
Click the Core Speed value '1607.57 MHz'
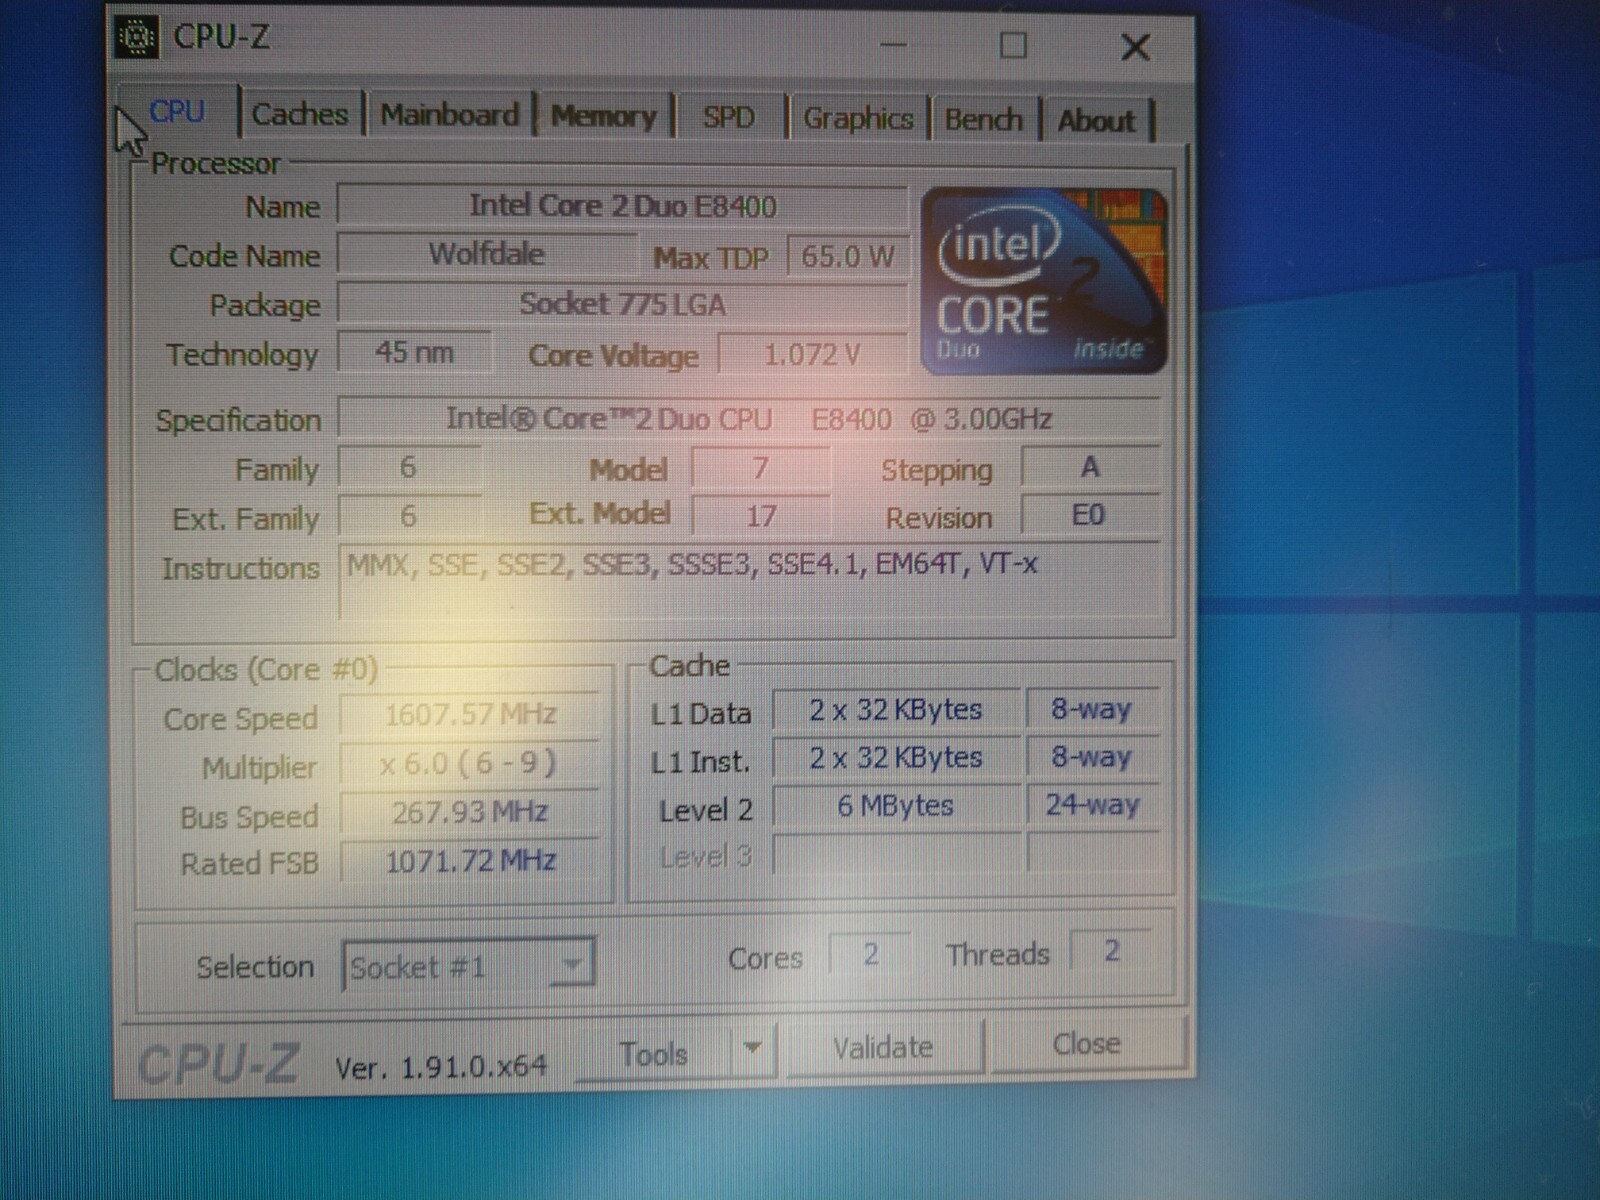tap(470, 714)
